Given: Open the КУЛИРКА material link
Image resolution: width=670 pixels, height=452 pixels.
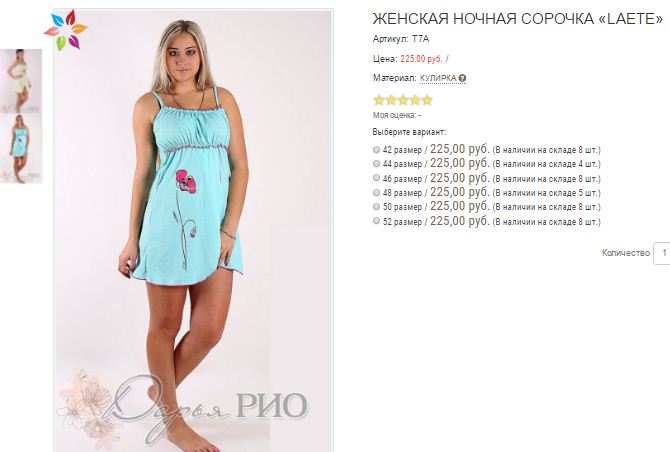Looking at the screenshot, I should coord(438,79).
